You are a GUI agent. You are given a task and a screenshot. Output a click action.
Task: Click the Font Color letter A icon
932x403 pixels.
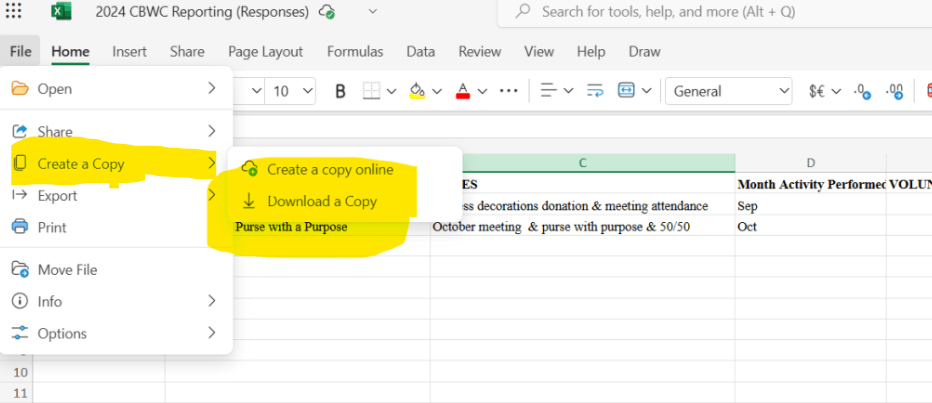(x=463, y=91)
